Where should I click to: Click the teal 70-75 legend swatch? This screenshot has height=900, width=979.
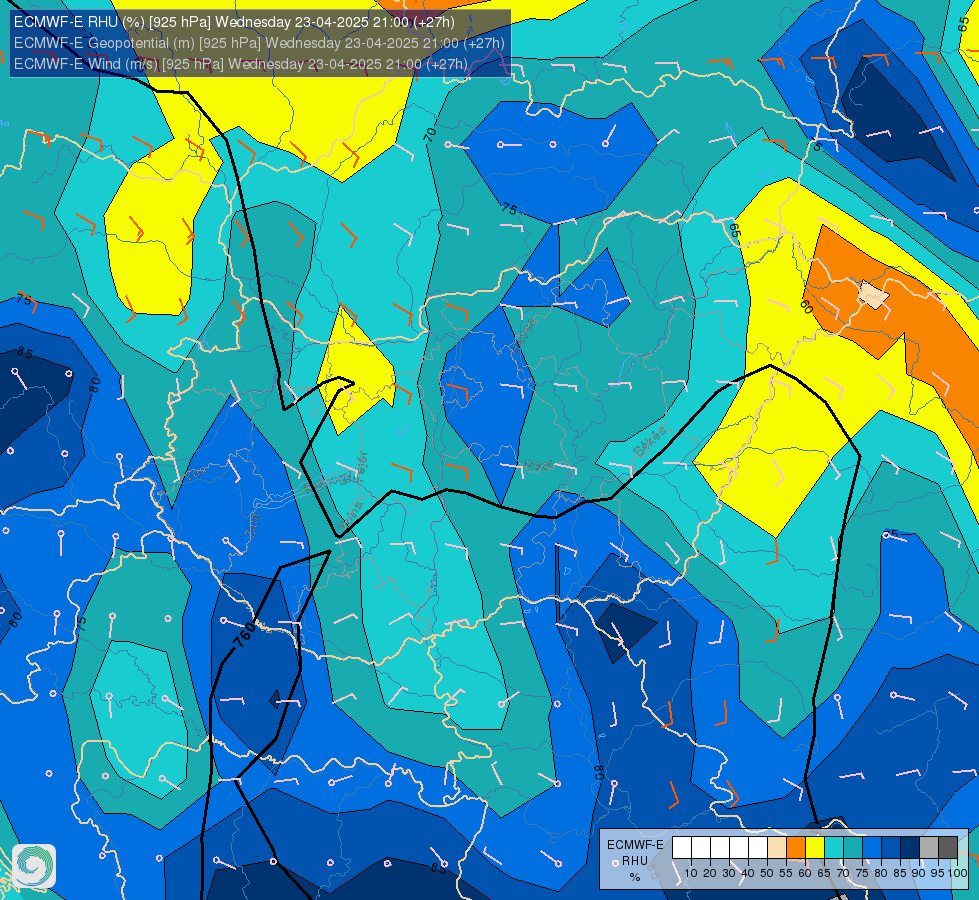[853, 848]
